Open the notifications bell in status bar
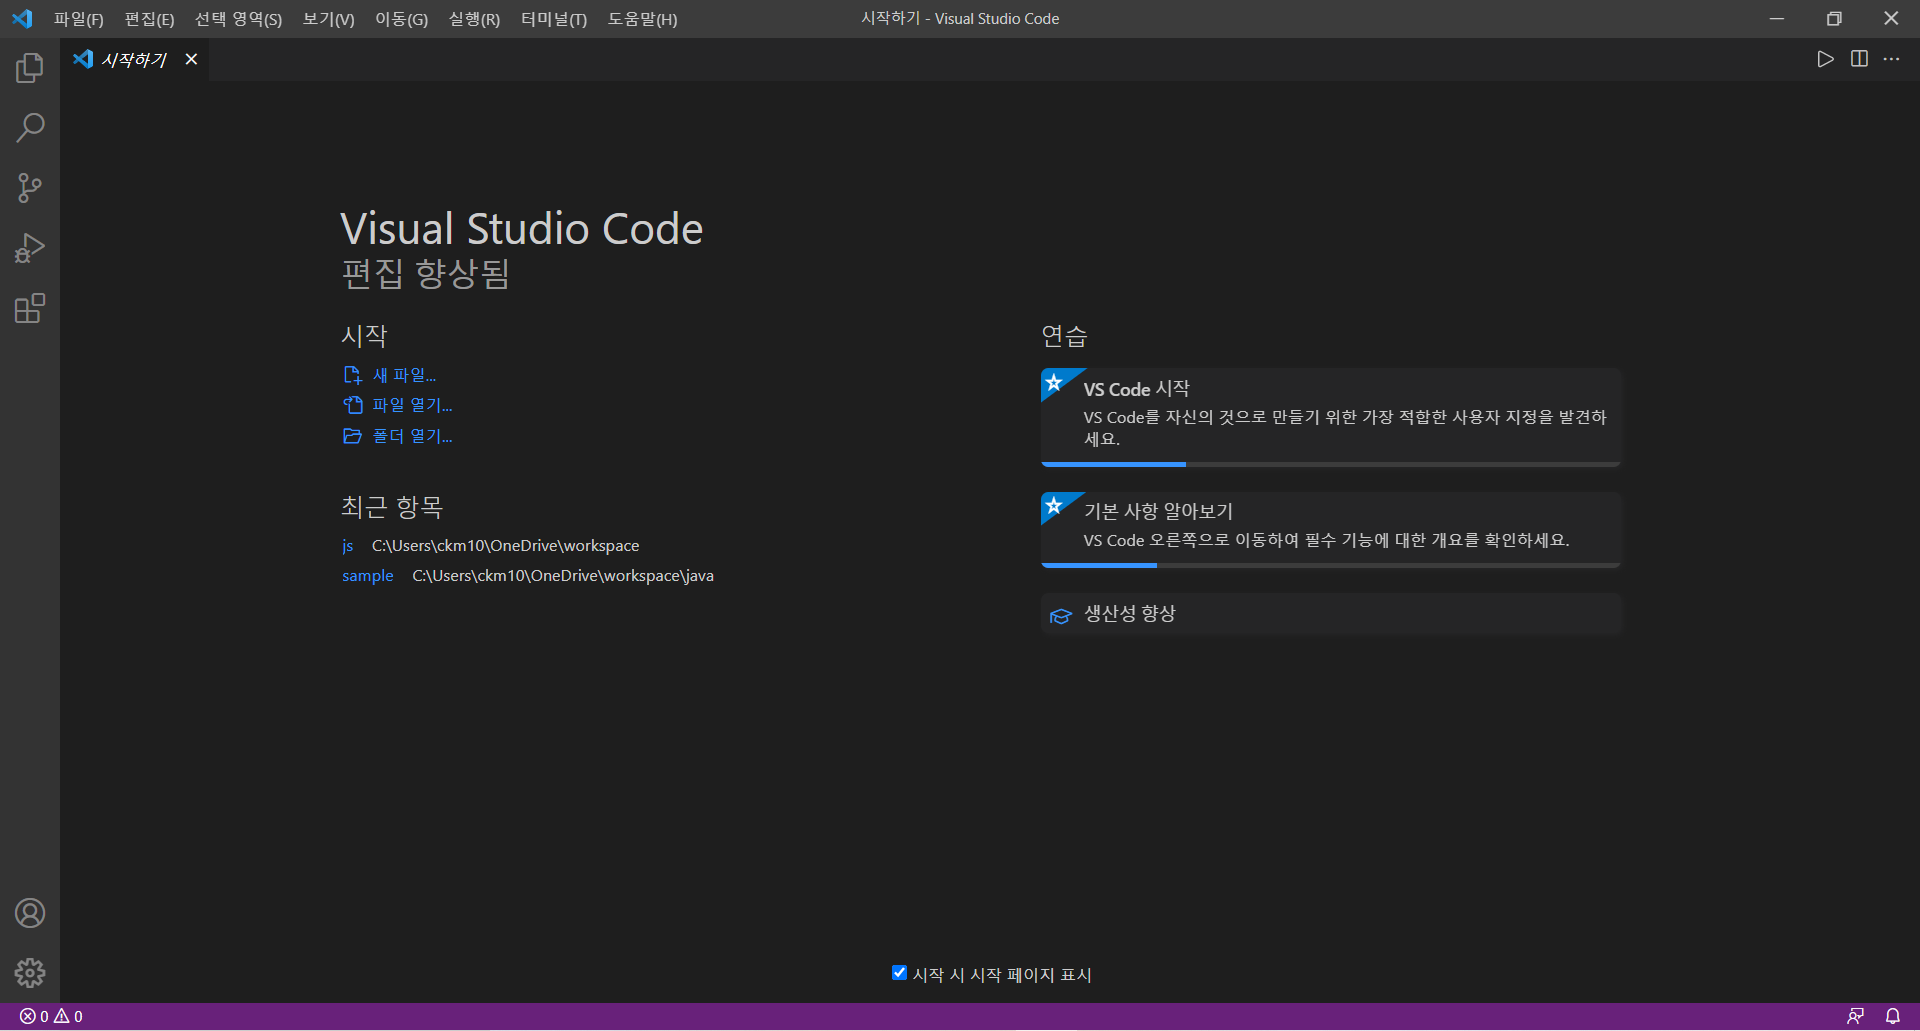Screen dimensions: 1920x1031 pyautogui.click(x=1893, y=1016)
